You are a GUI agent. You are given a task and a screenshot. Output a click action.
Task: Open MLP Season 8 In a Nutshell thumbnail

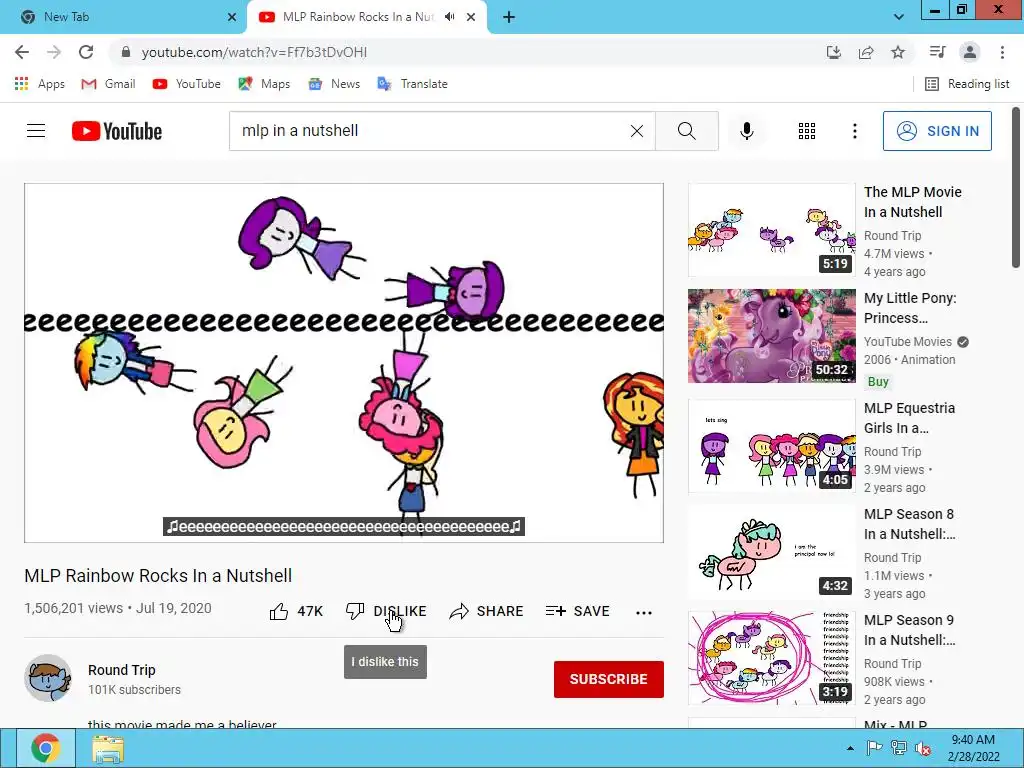[x=771, y=552]
